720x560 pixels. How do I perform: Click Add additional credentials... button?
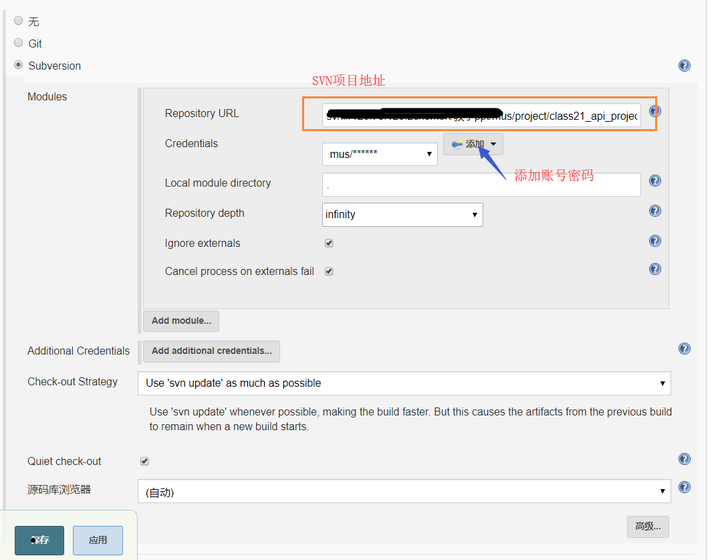(211, 351)
